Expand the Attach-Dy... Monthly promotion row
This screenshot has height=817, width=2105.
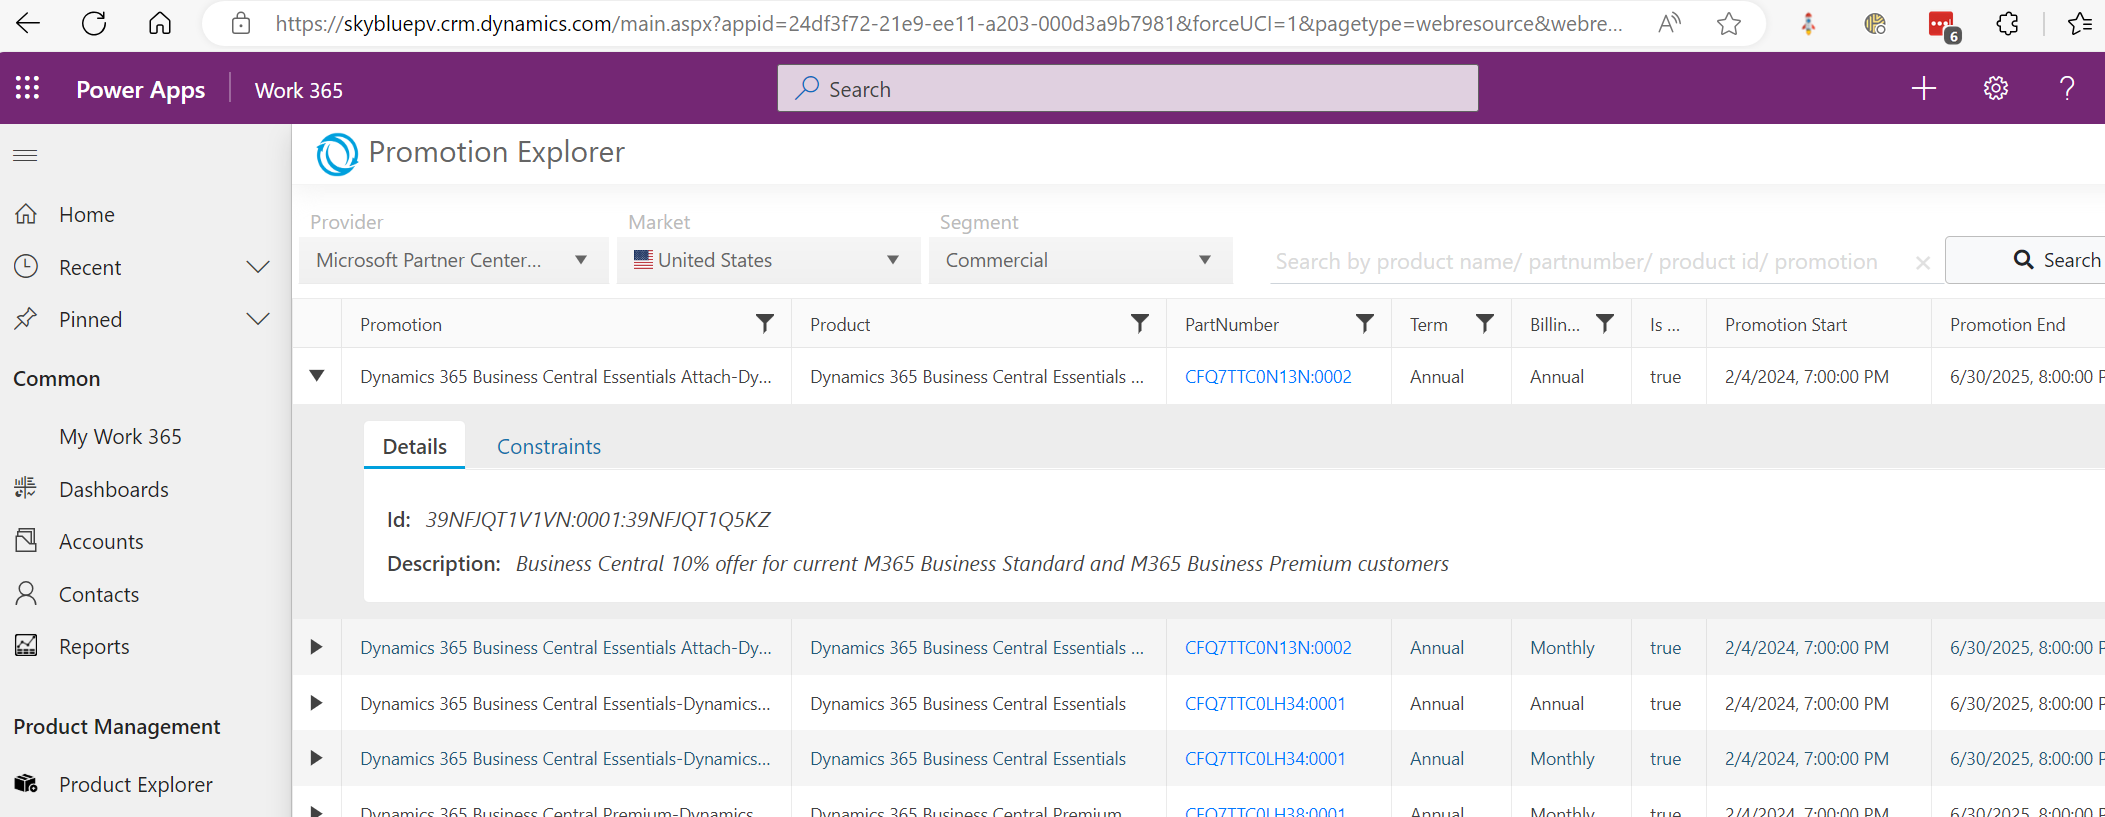[317, 647]
